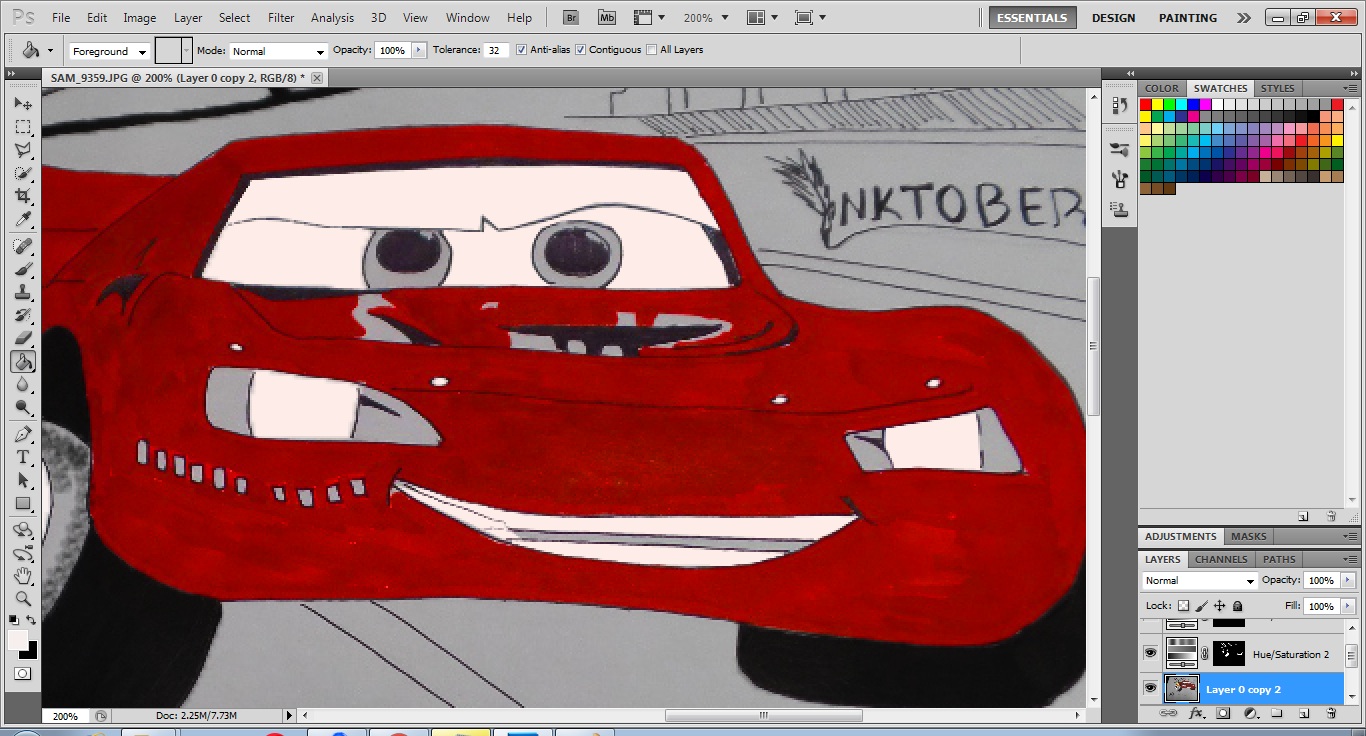Click the foreground color swatch in toolbox
1366x736 pixels.
tap(17, 640)
